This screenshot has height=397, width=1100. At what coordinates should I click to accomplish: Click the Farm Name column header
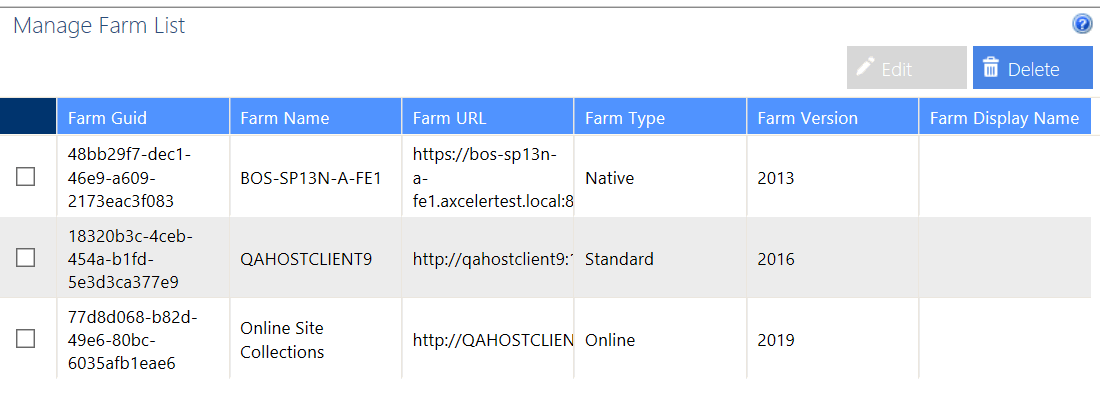pyautogui.click(x=316, y=116)
